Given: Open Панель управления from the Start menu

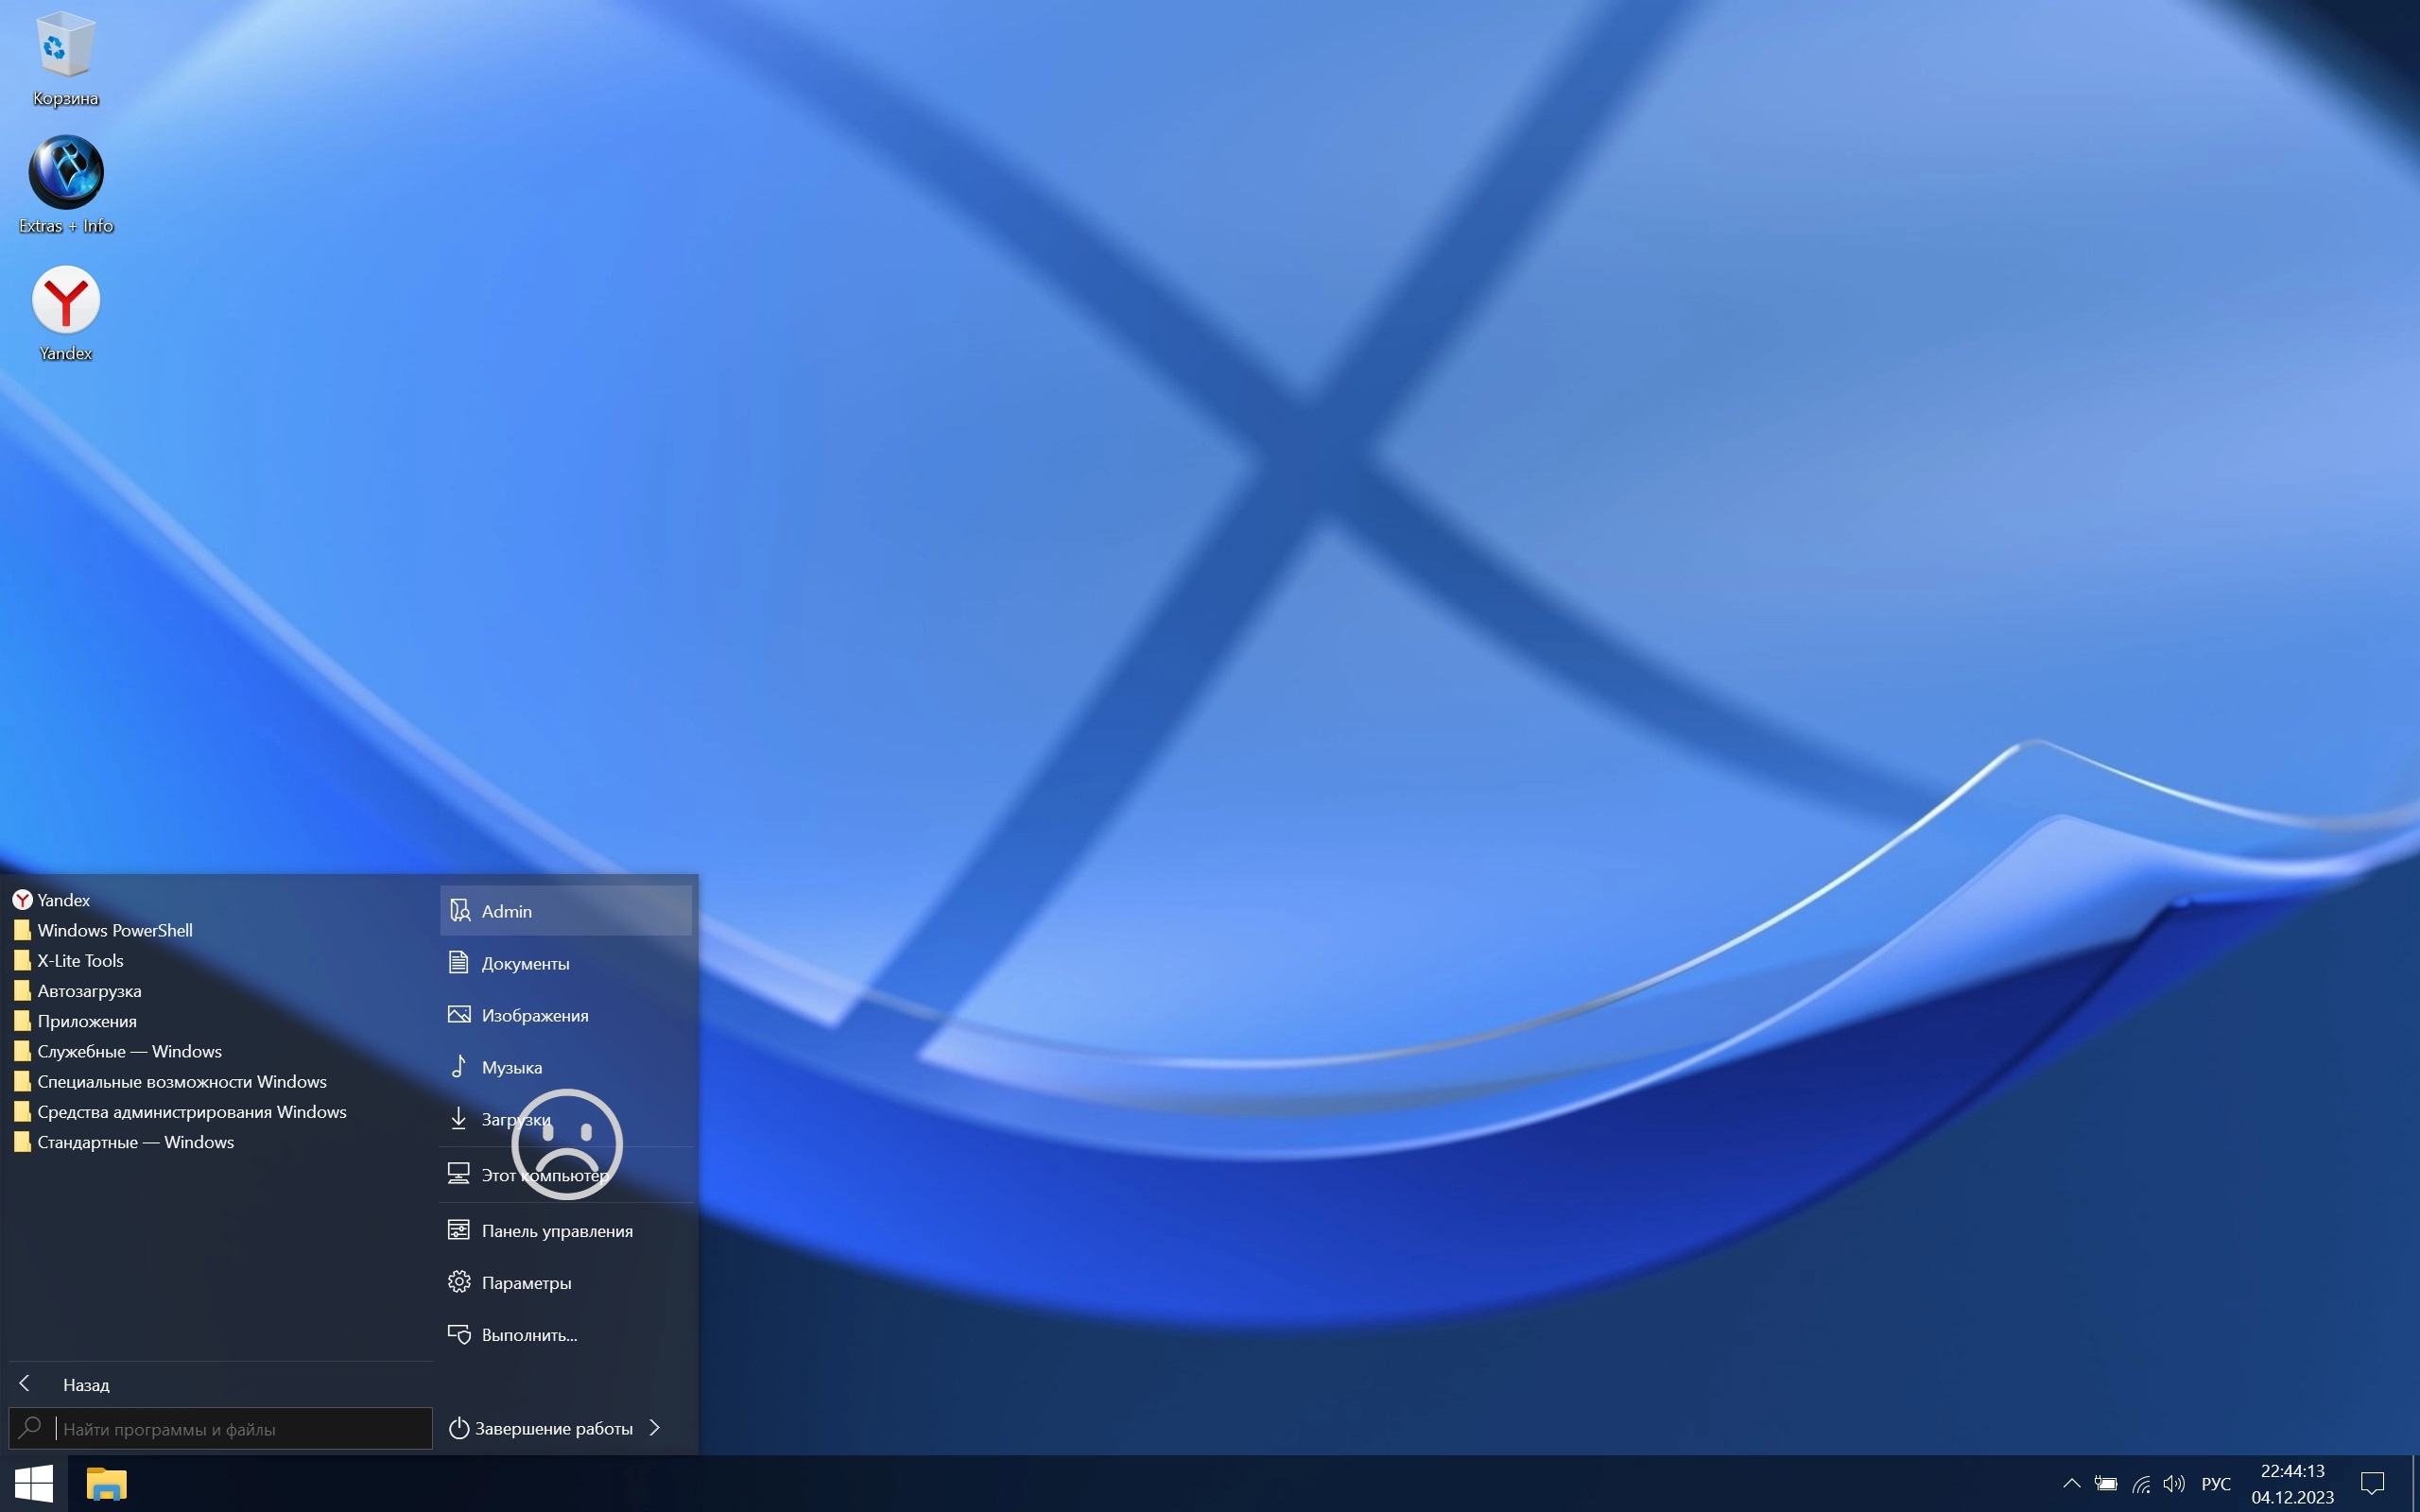Looking at the screenshot, I should pyautogui.click(x=556, y=1231).
